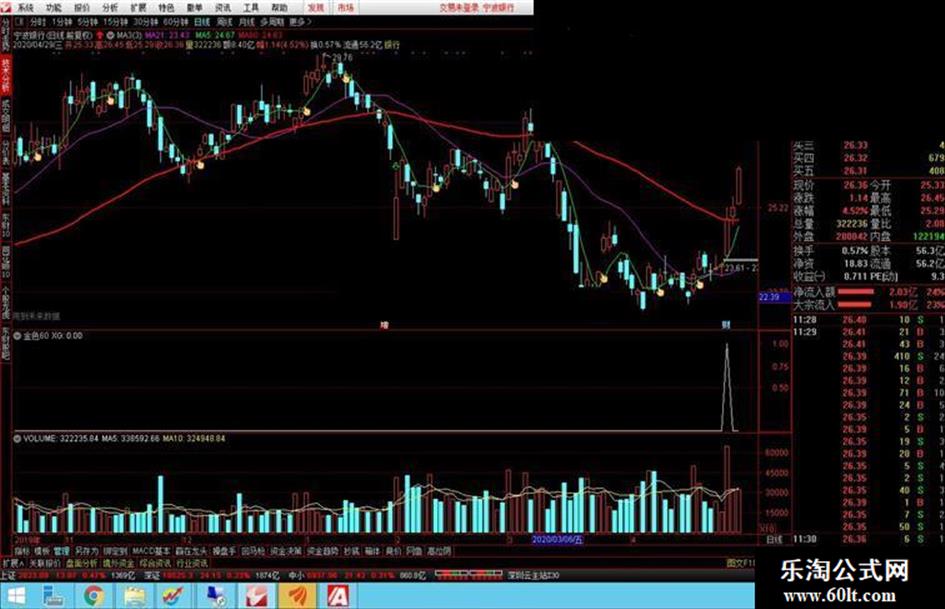The height and width of the screenshot is (609, 945).
Task: Open the 特色 menu
Action: [166, 8]
